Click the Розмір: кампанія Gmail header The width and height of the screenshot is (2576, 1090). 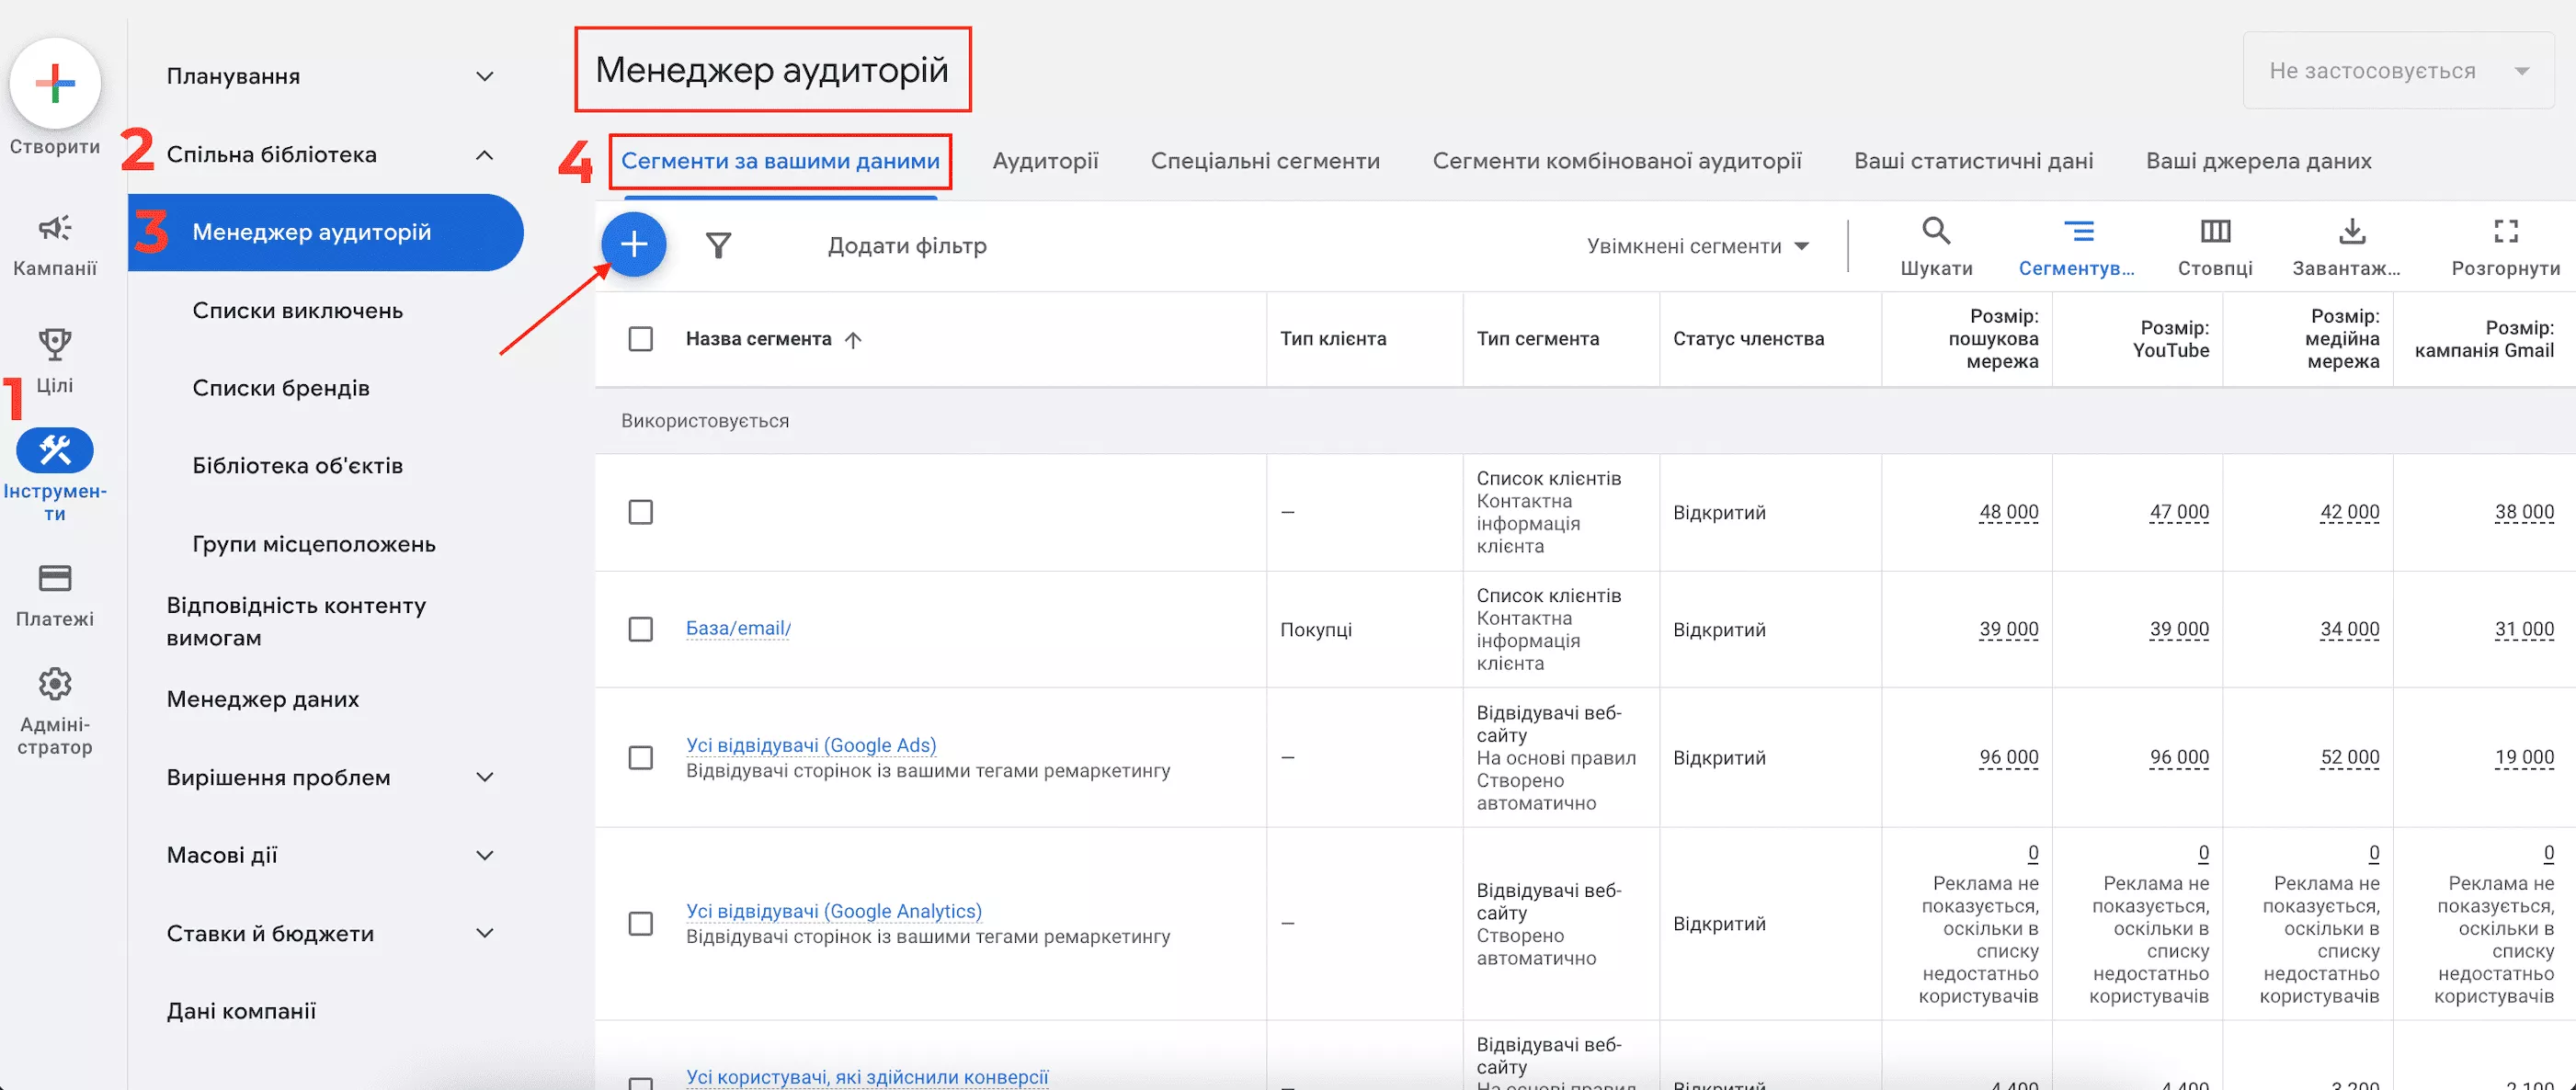point(2484,339)
